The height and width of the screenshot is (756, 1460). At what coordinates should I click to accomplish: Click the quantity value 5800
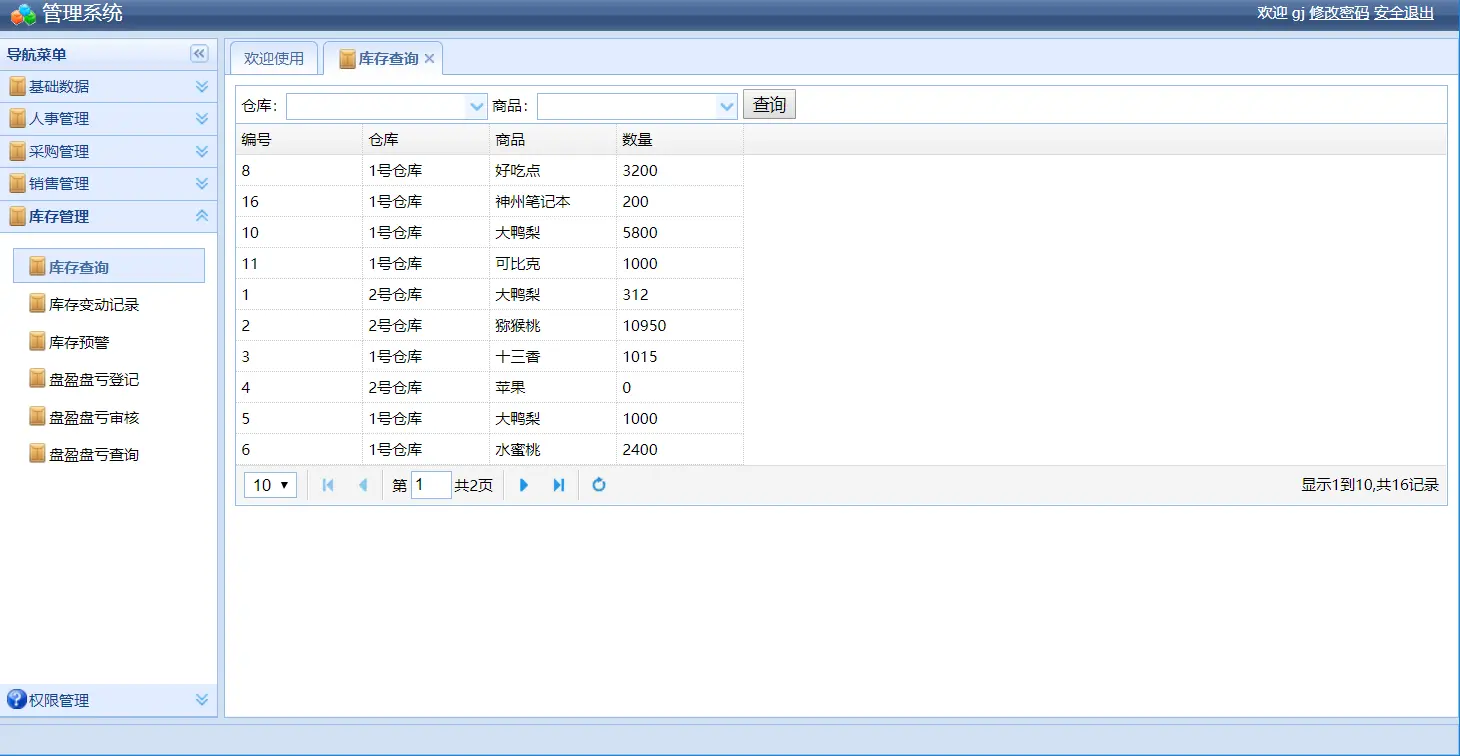pos(640,233)
